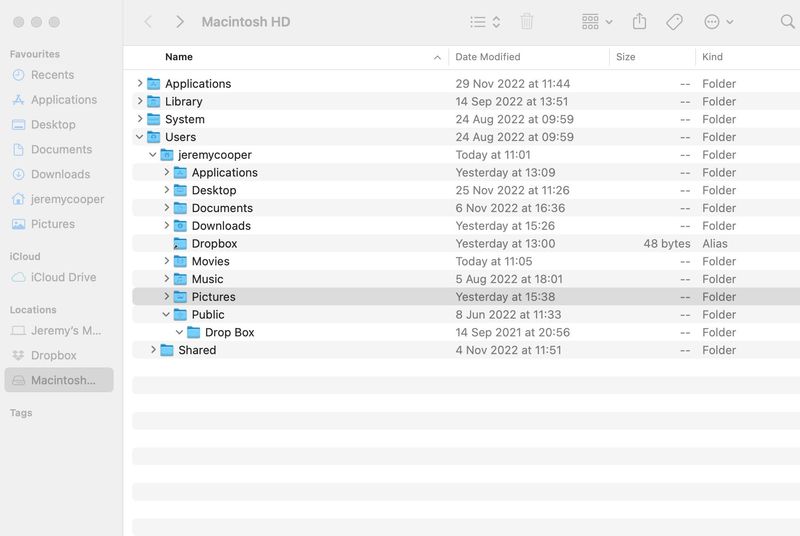Click the Macintosh HD window title
The image size is (800, 536).
pos(246,22)
